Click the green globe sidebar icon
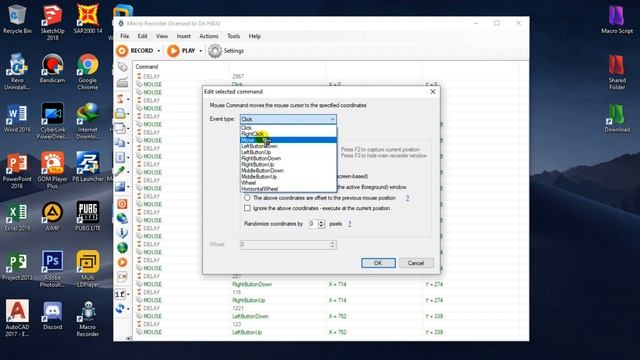The image size is (640, 360). click(x=122, y=247)
